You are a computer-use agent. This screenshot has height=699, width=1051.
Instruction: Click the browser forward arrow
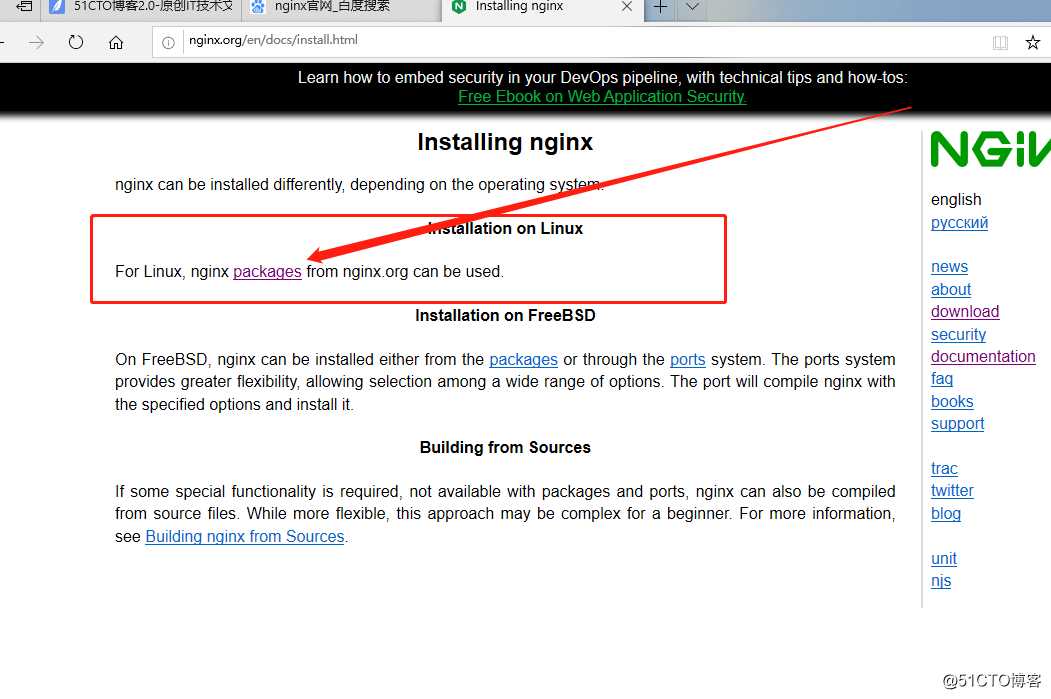click(36, 43)
